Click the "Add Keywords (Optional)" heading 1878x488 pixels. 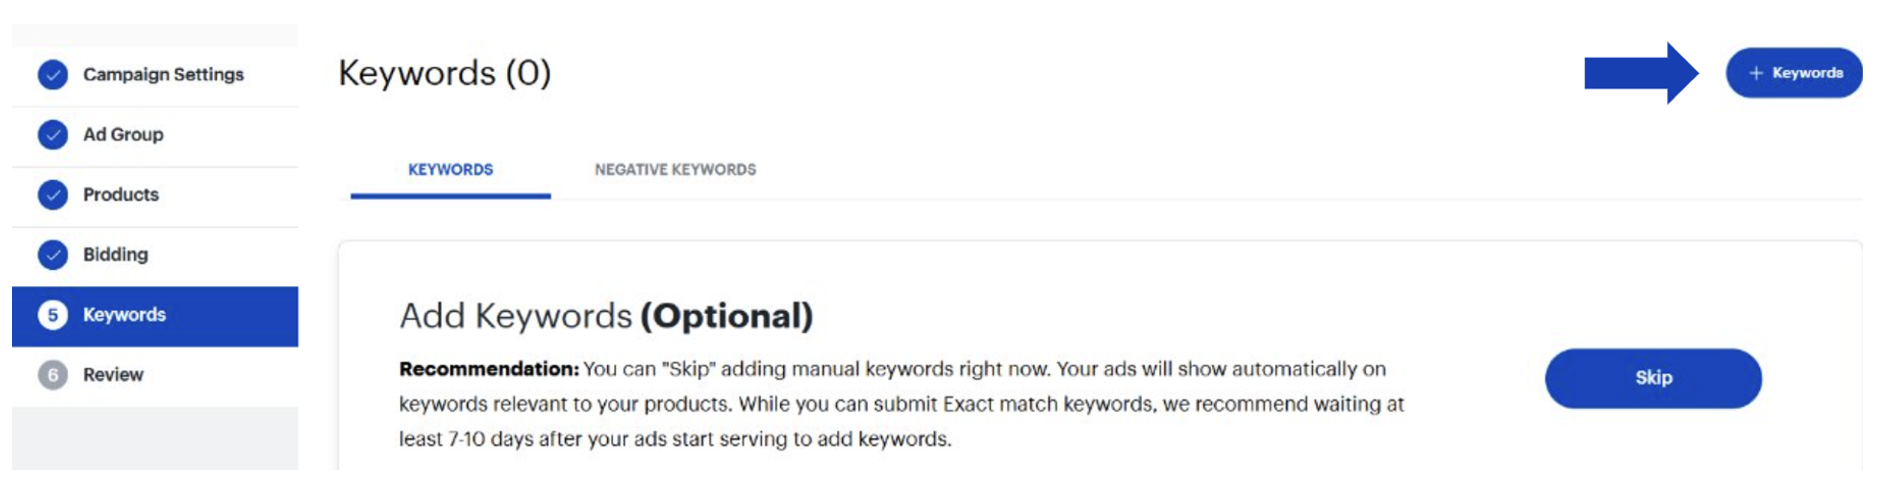pyautogui.click(x=606, y=316)
